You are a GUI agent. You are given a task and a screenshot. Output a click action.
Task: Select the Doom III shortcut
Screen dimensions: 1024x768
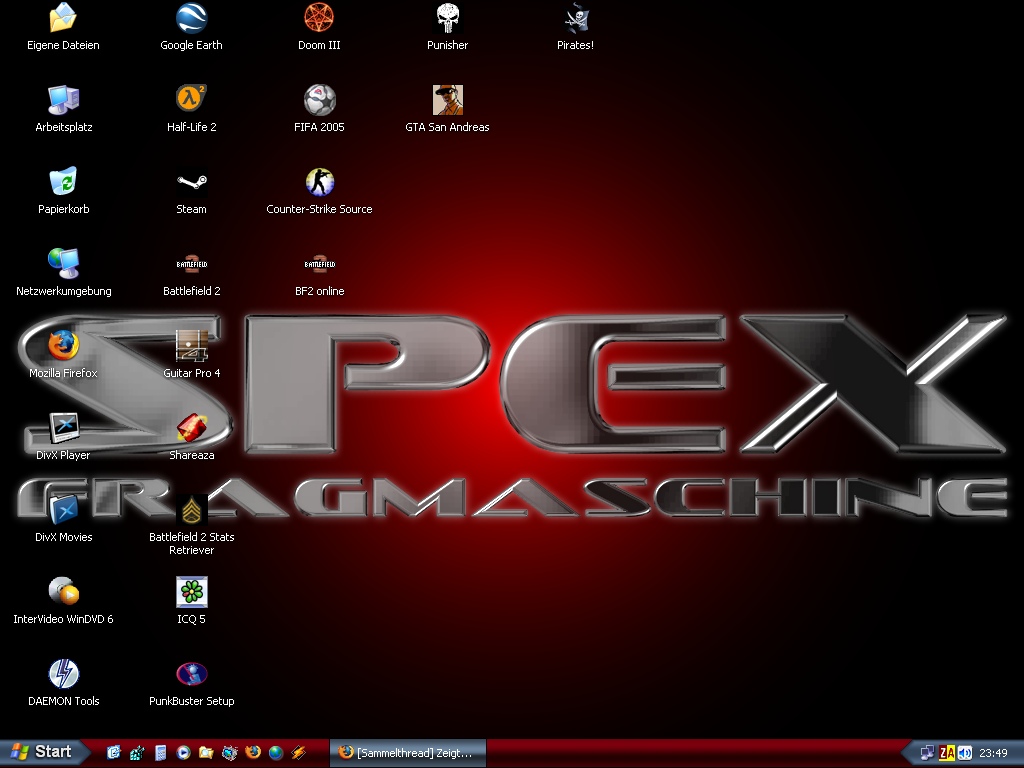click(319, 18)
